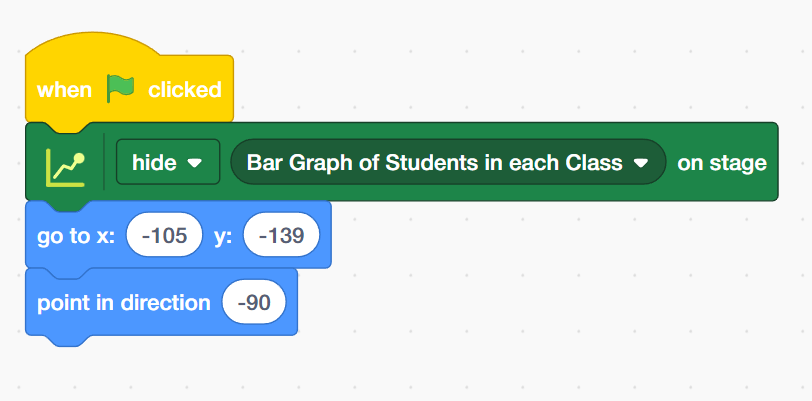Open the Bar Graph of Students dropdown
Screen dimensions: 812x401
pyautogui.click(x=447, y=163)
